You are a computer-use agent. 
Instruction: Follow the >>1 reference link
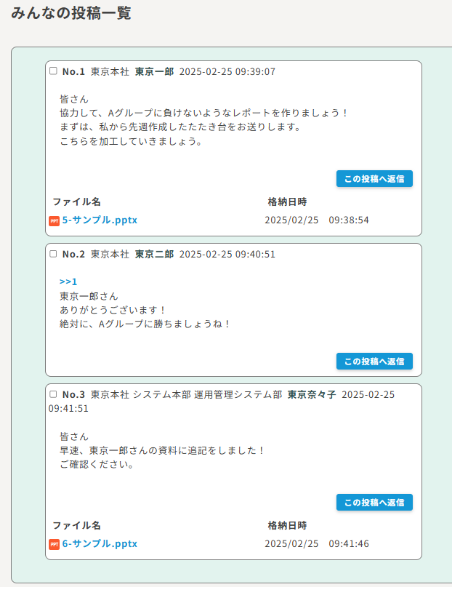point(68,281)
